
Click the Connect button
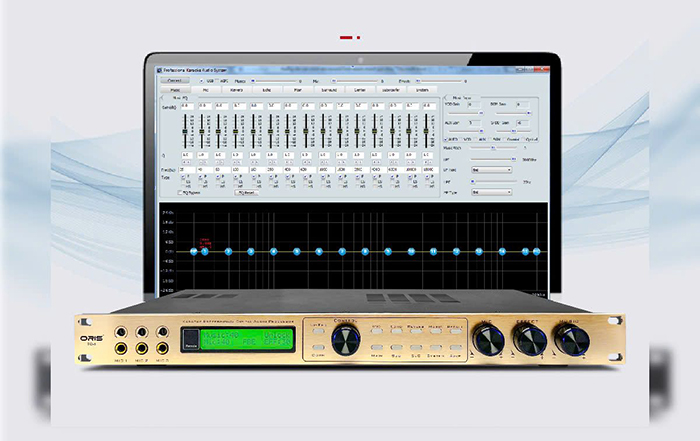[175, 81]
